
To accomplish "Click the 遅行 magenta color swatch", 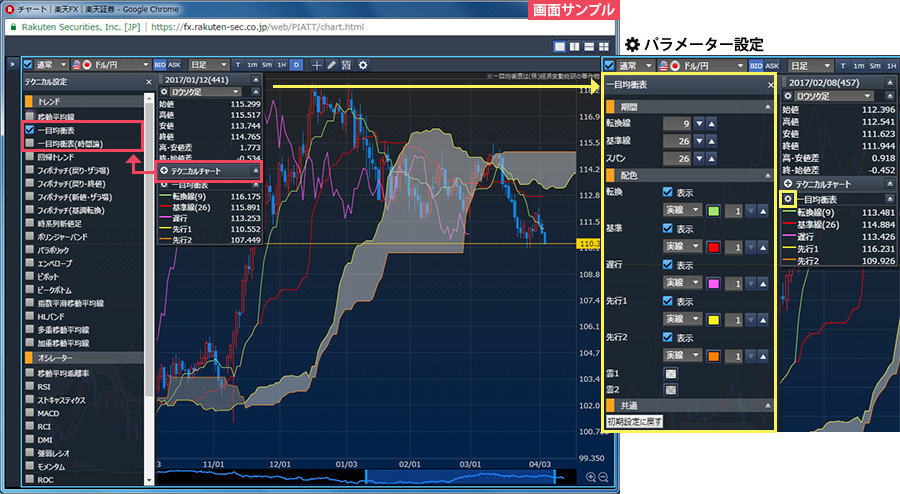I will 713,283.
